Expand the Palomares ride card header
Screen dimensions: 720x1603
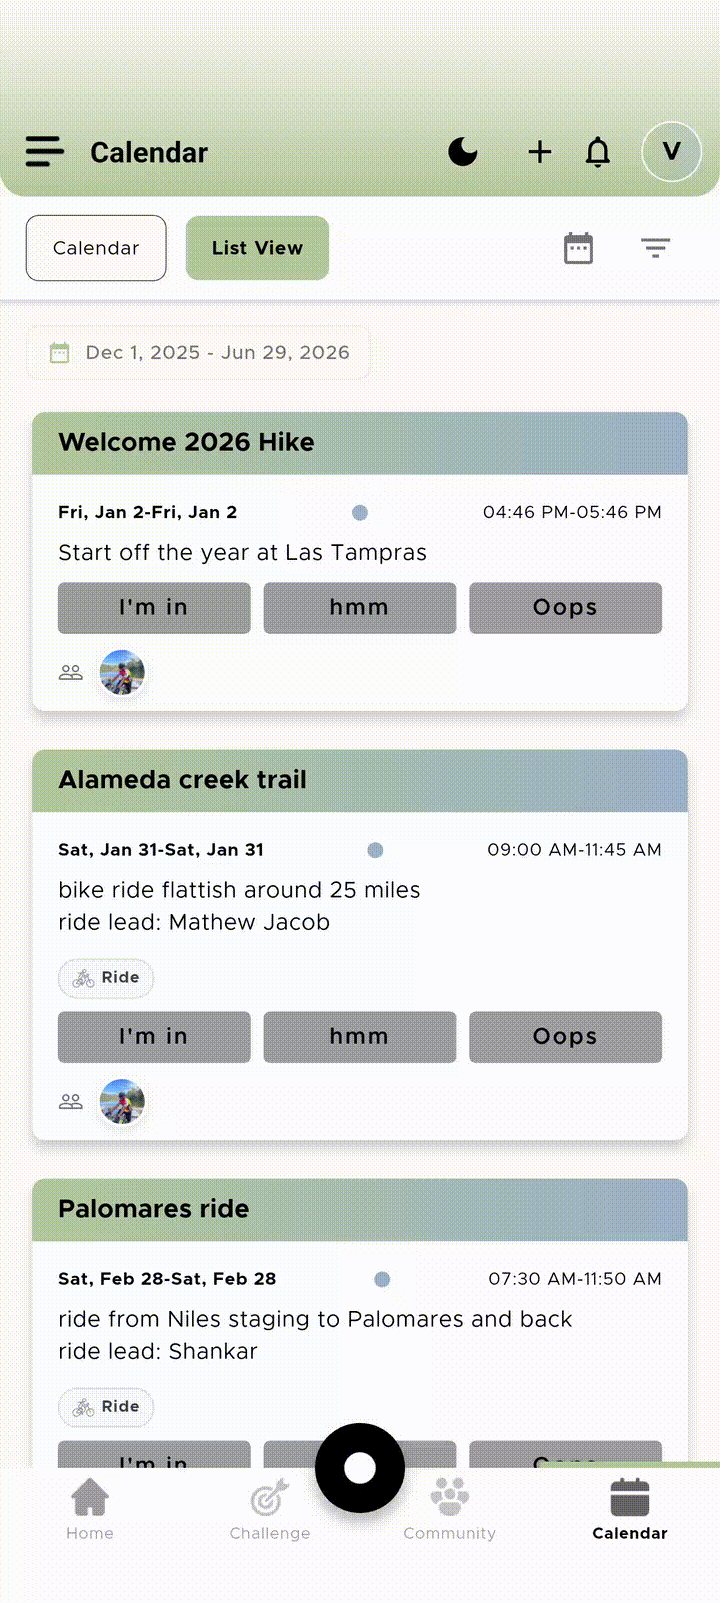360,1209
